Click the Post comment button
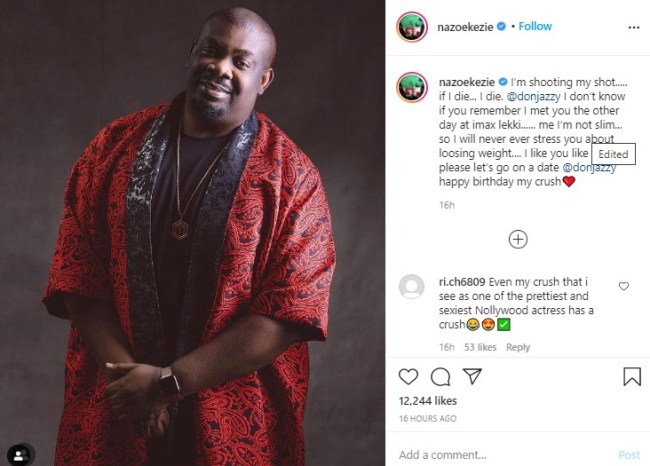This screenshot has width=650, height=466. click(628, 455)
